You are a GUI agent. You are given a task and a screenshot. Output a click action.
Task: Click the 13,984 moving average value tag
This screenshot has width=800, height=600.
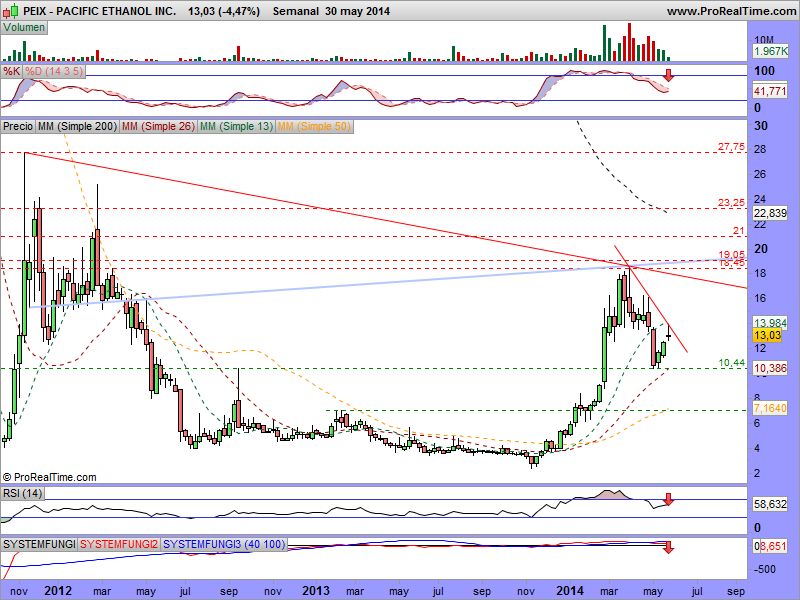(770, 322)
